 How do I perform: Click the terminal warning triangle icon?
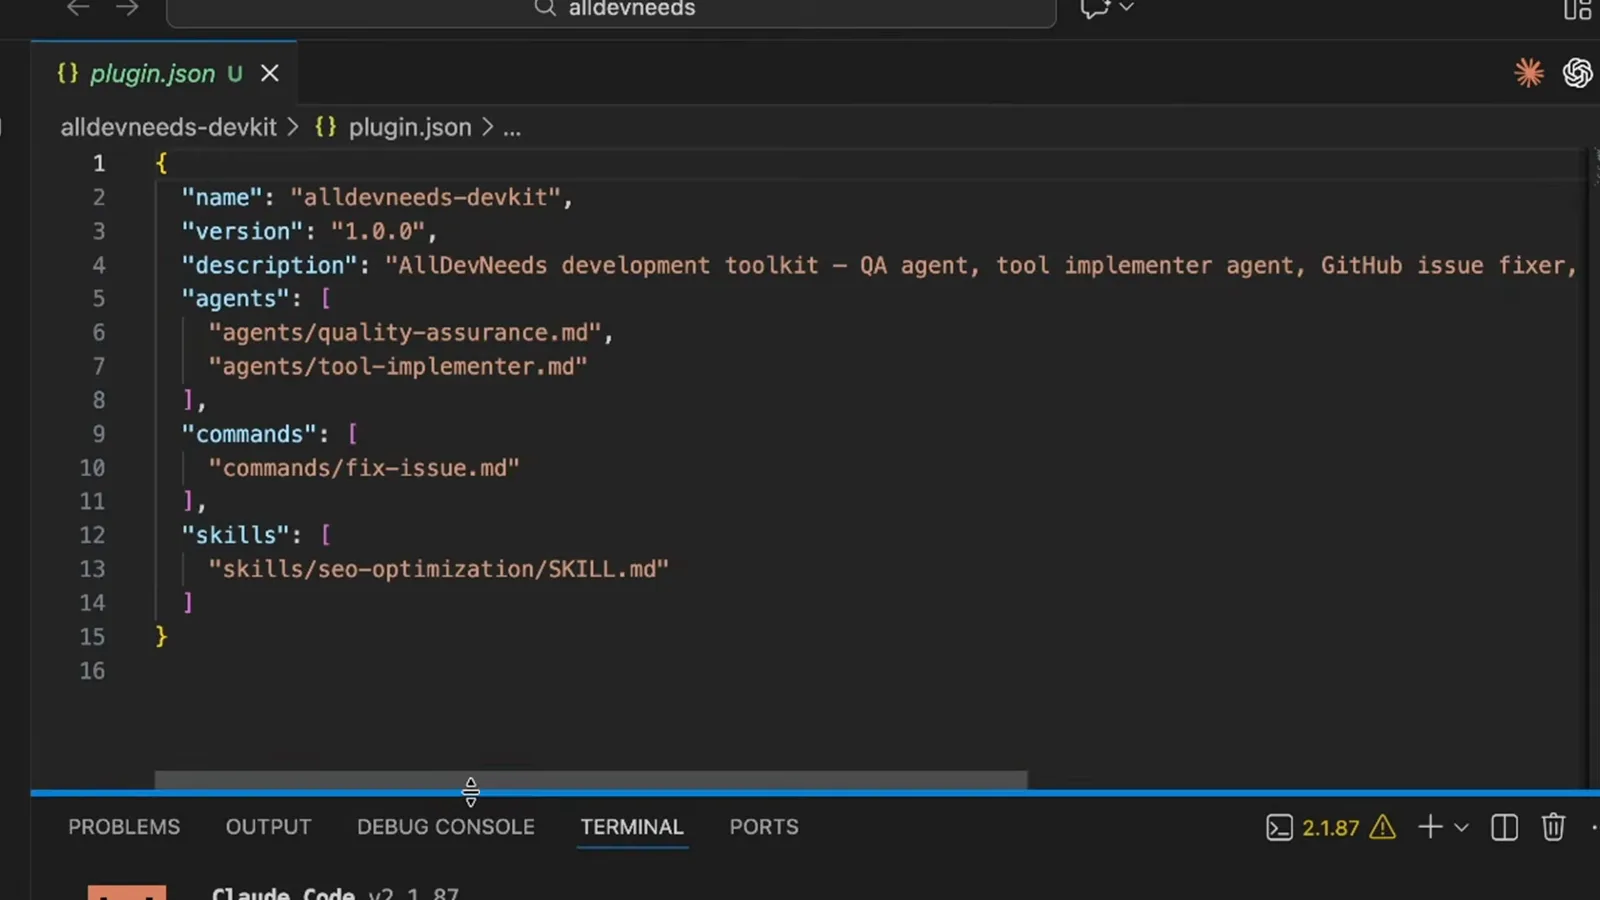point(1383,827)
